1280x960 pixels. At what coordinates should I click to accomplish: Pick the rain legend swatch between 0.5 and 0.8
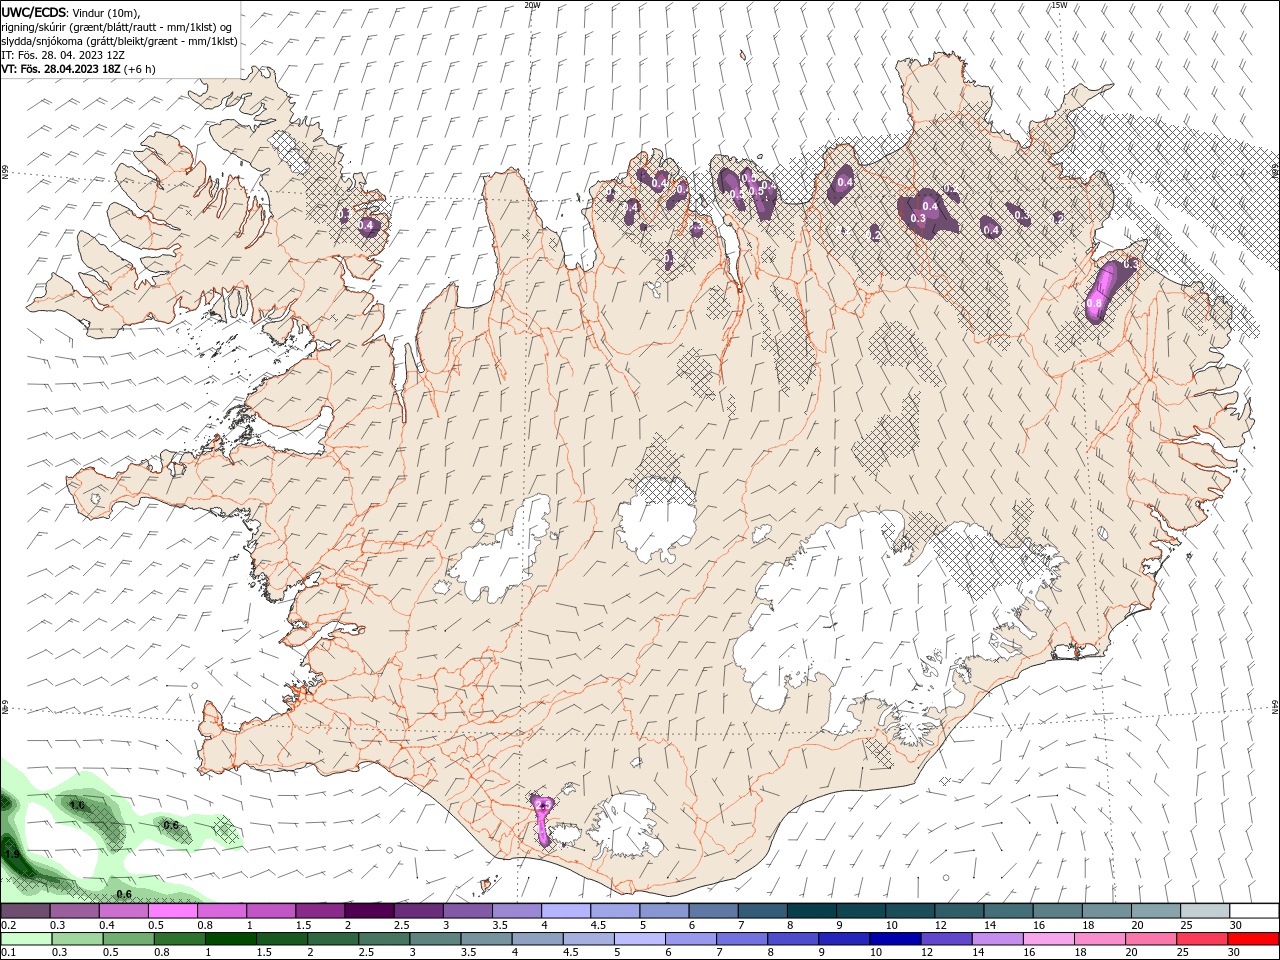coord(130,939)
